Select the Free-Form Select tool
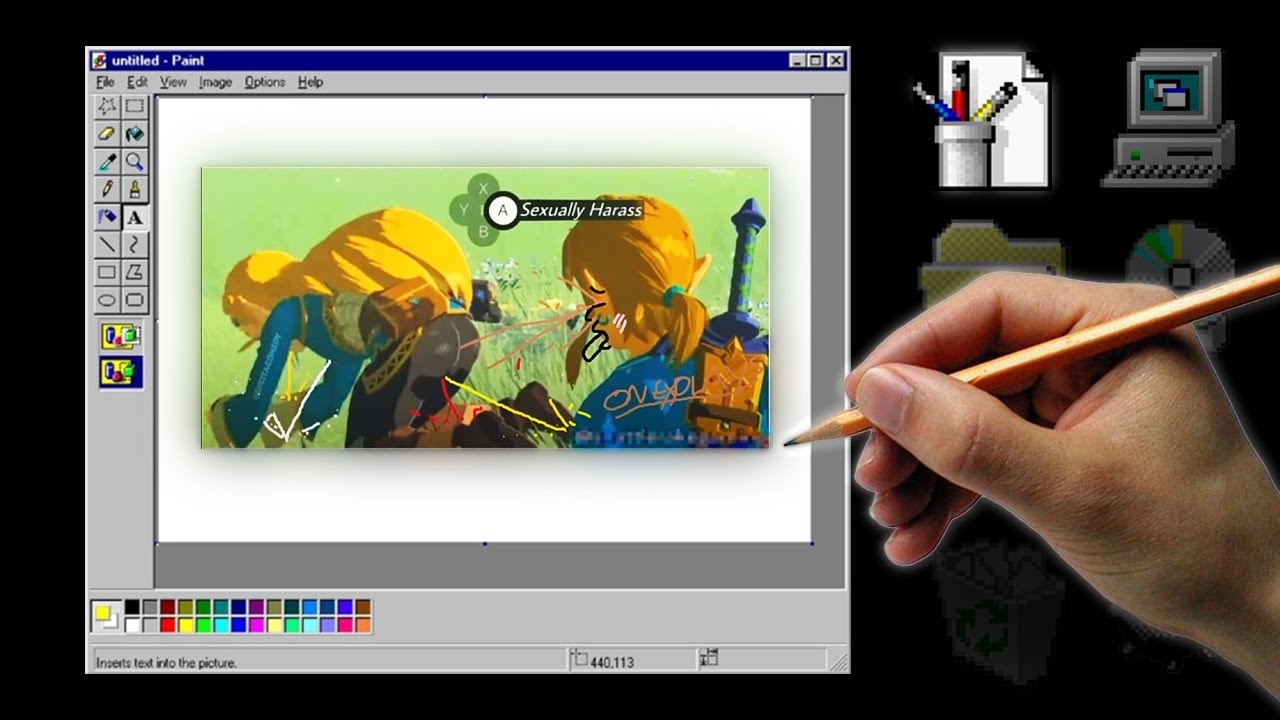 click(107, 106)
